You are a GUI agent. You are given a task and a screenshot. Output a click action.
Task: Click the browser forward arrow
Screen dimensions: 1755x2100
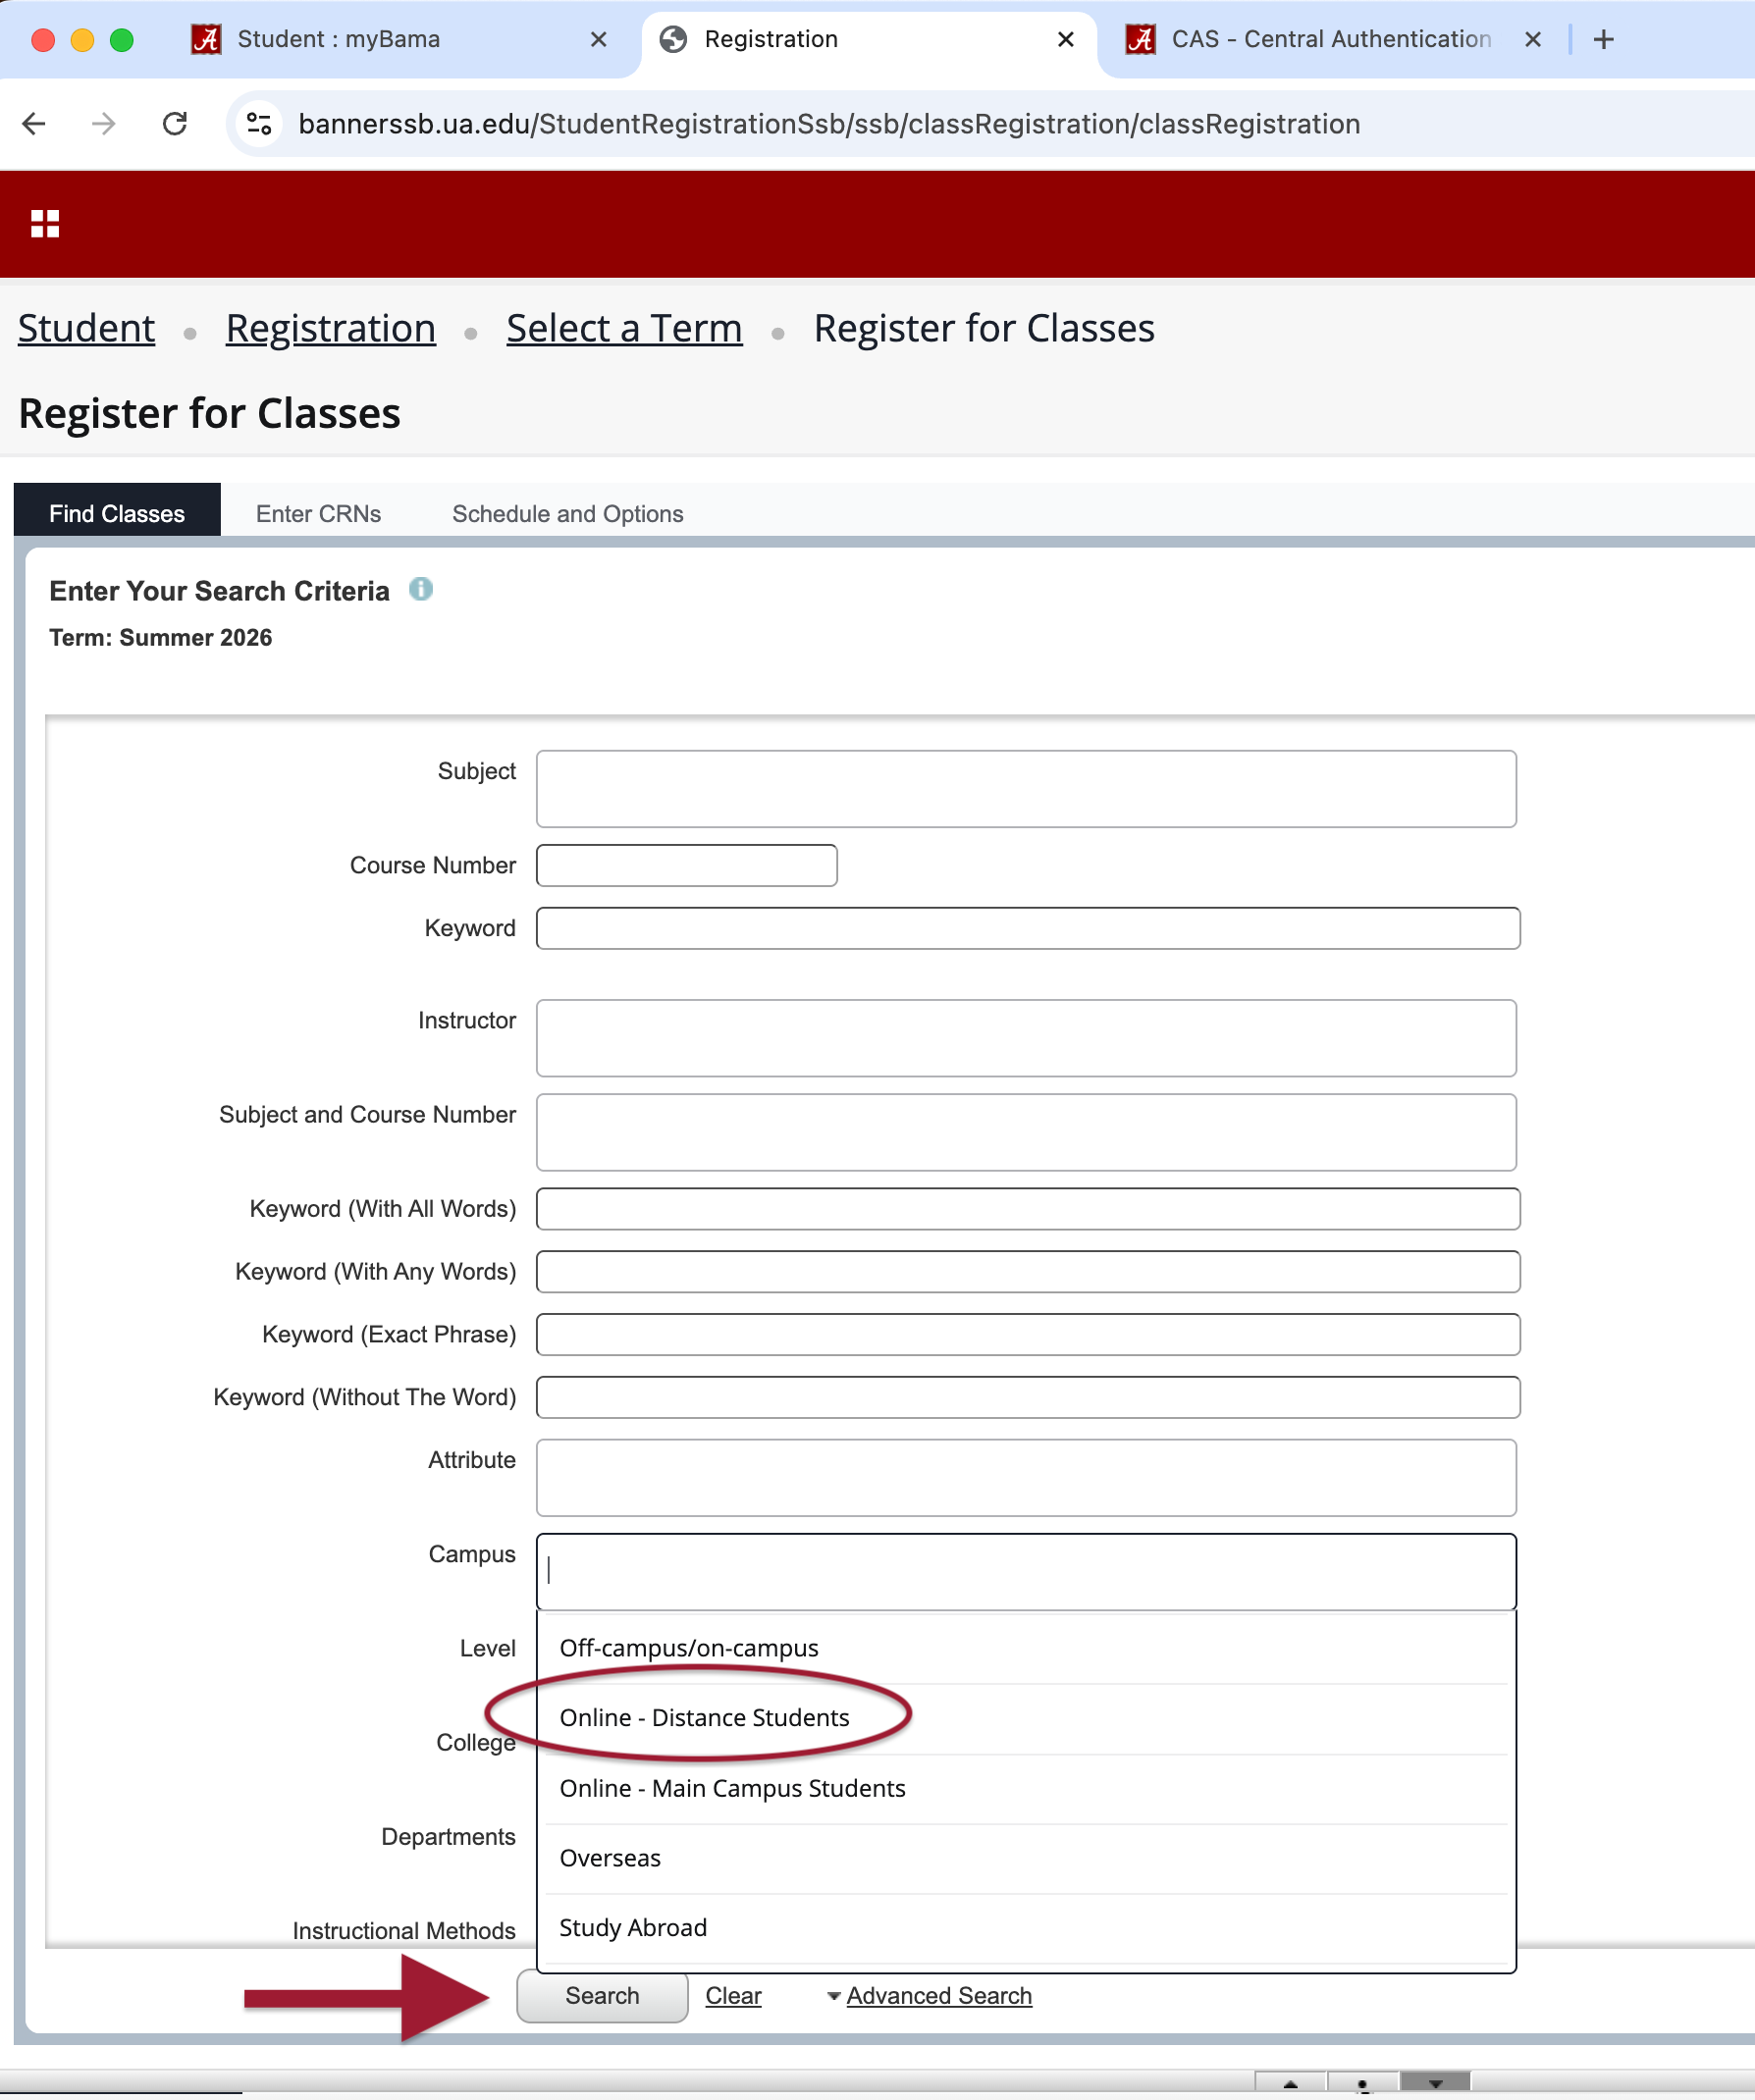coord(104,124)
